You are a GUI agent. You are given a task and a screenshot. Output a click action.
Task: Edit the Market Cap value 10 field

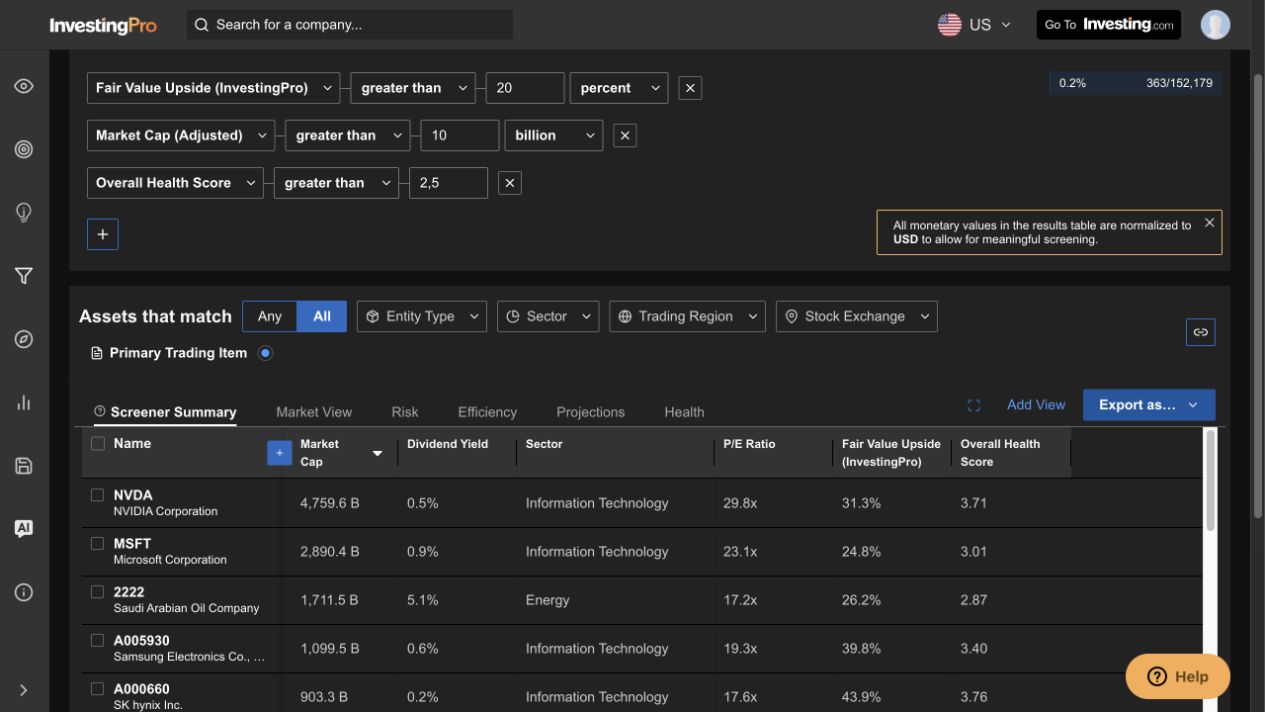pos(460,135)
